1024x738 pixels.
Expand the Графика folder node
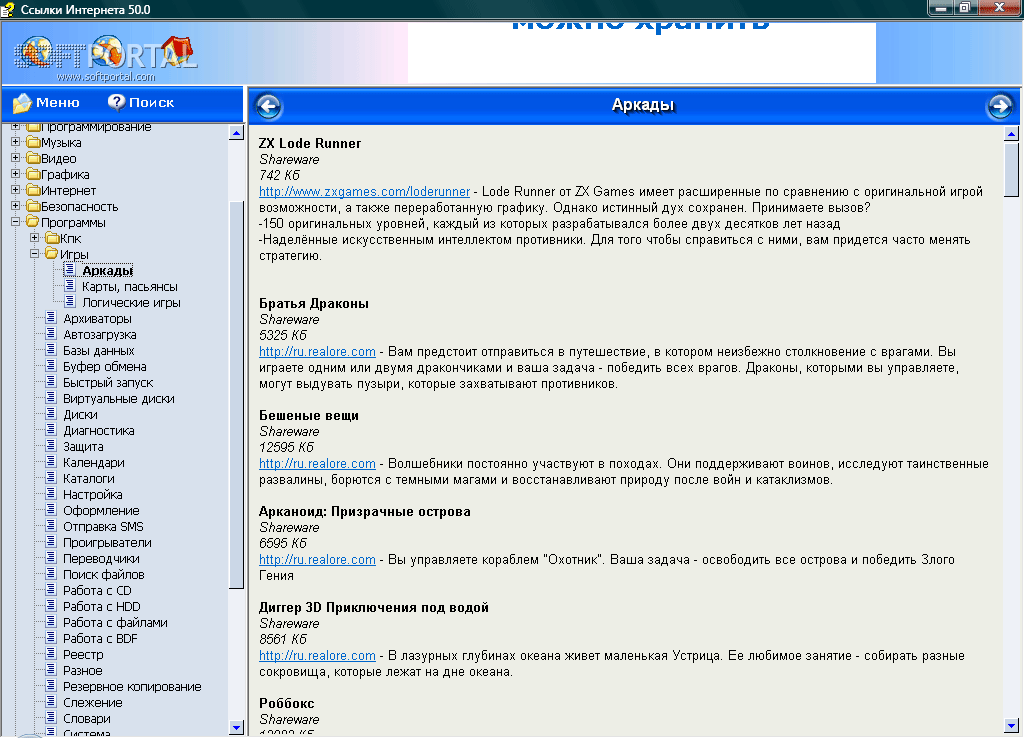pyautogui.click(x=16, y=174)
